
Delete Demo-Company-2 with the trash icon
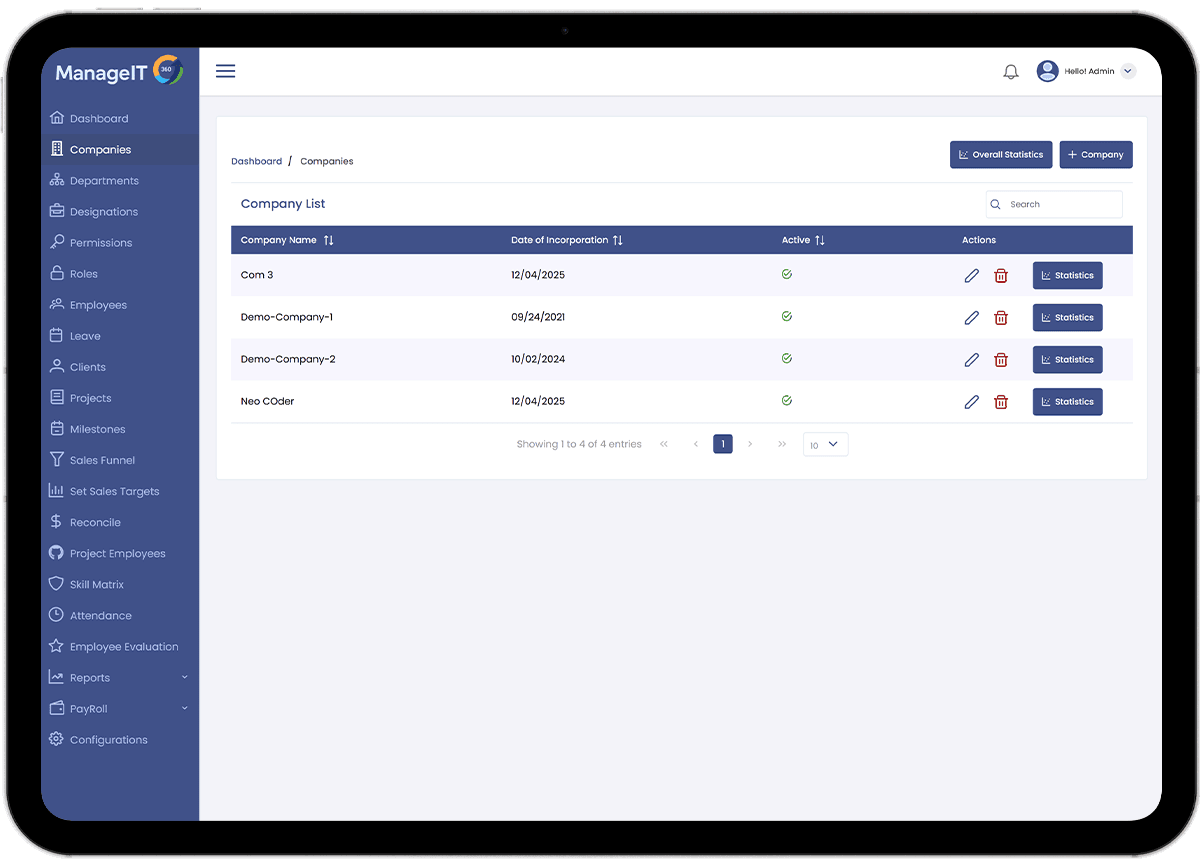(1001, 360)
